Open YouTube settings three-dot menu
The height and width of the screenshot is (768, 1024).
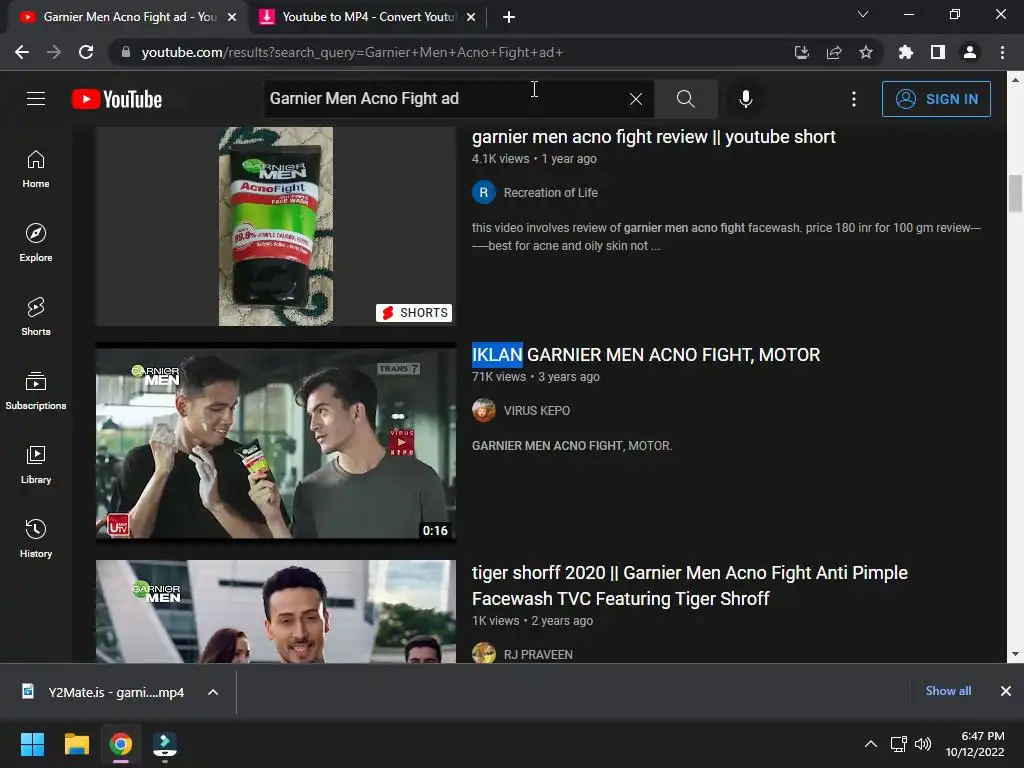click(854, 99)
